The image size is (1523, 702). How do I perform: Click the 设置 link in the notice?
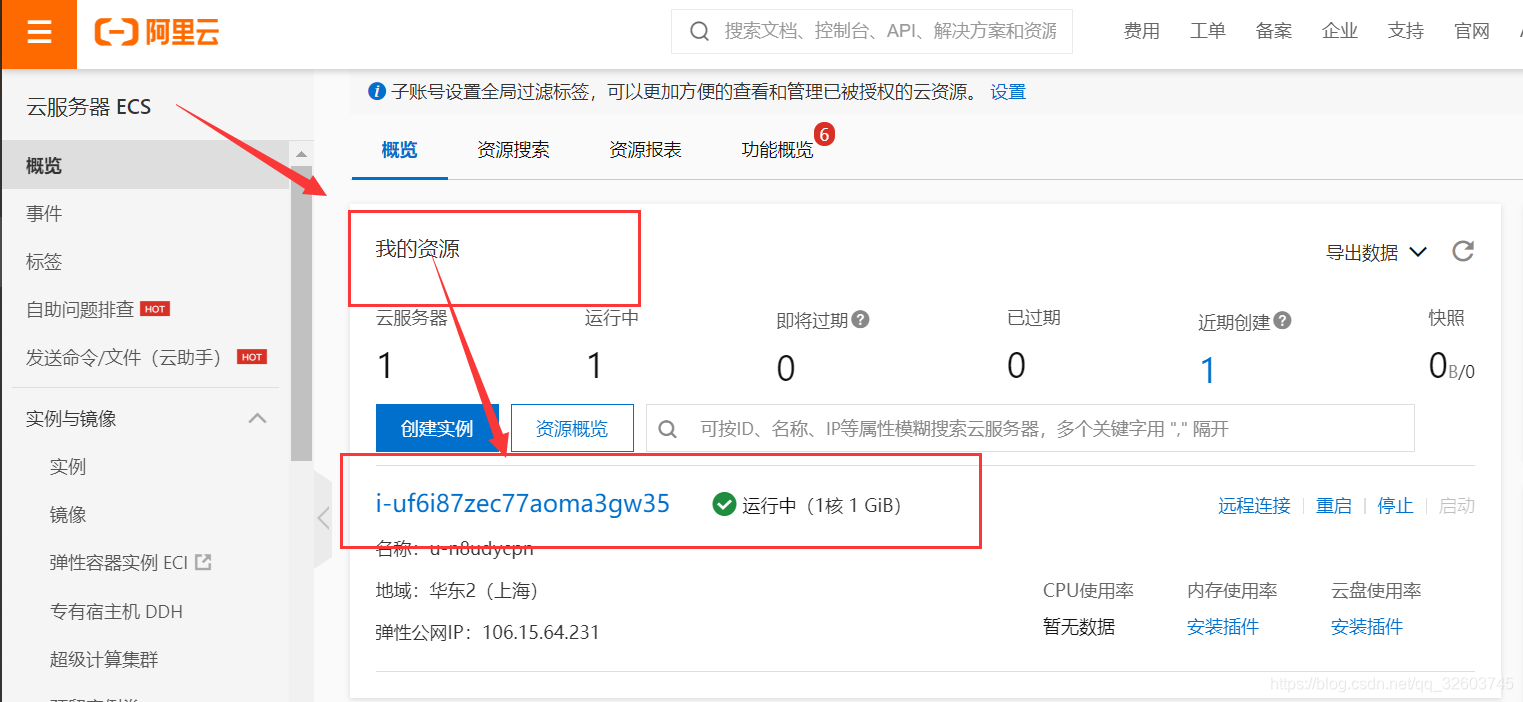pos(1008,92)
